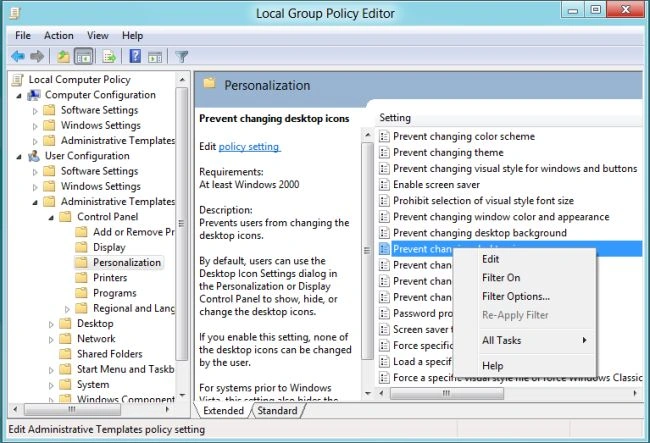Click the tree pane scroll-up arrow
650x443 pixels.
pos(182,79)
